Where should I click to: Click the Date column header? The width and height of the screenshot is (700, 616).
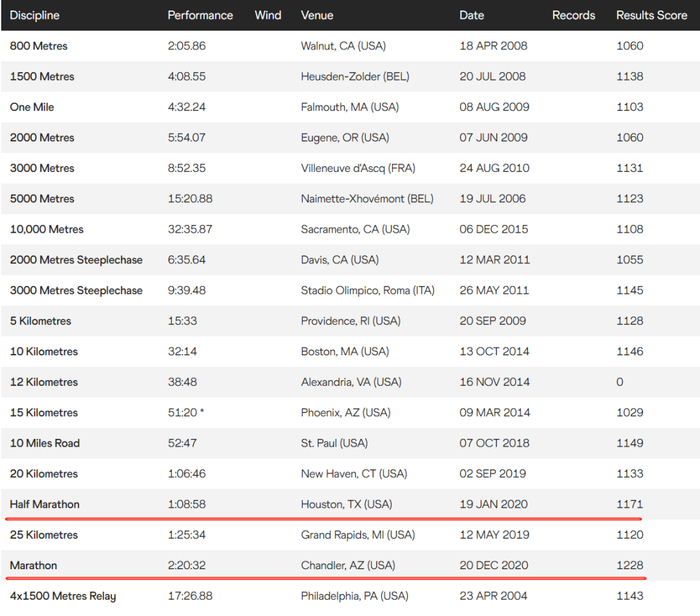coord(471,15)
